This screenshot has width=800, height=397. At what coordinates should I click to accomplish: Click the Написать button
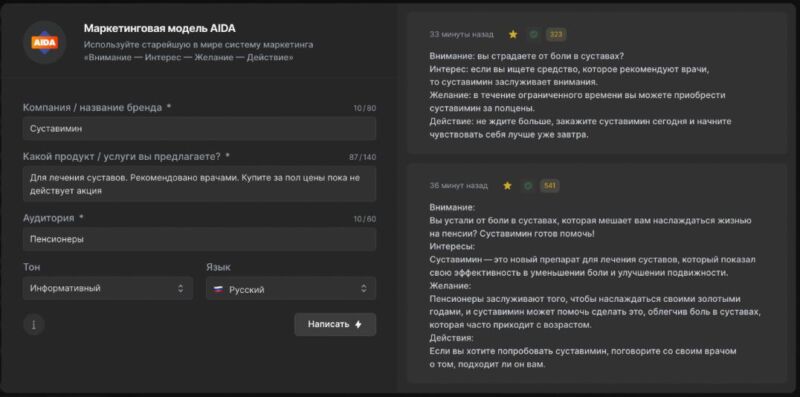click(x=335, y=325)
